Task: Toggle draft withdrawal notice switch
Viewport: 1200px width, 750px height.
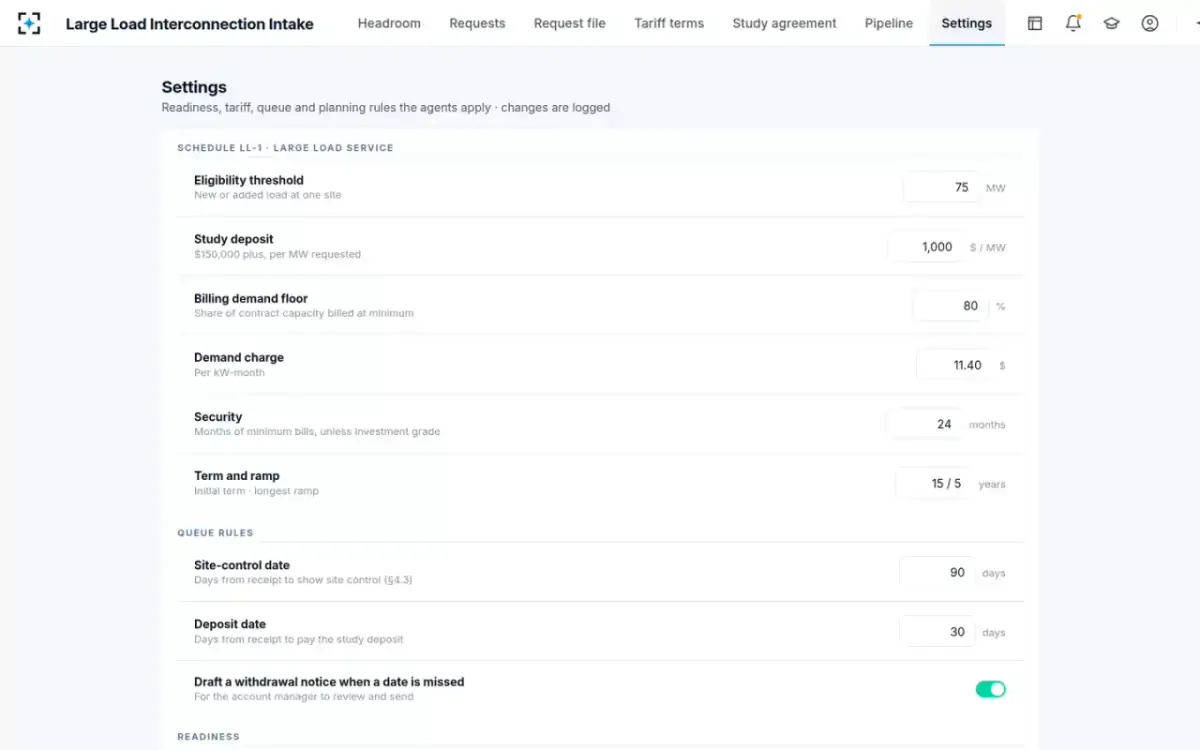Action: pyautogui.click(x=990, y=689)
